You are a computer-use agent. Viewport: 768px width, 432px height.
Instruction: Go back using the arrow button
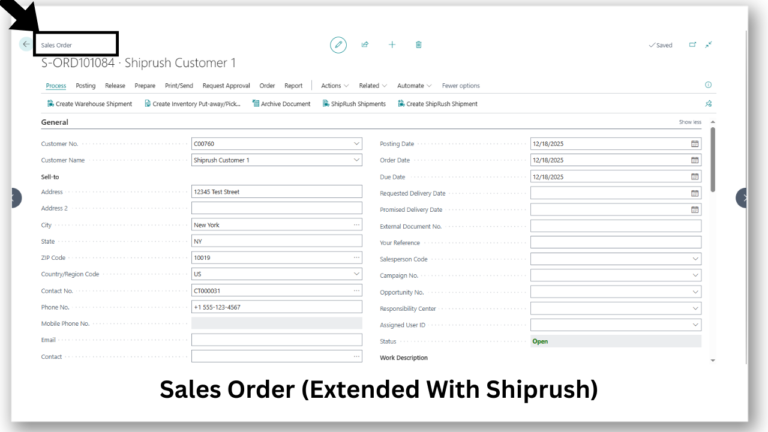point(26,44)
